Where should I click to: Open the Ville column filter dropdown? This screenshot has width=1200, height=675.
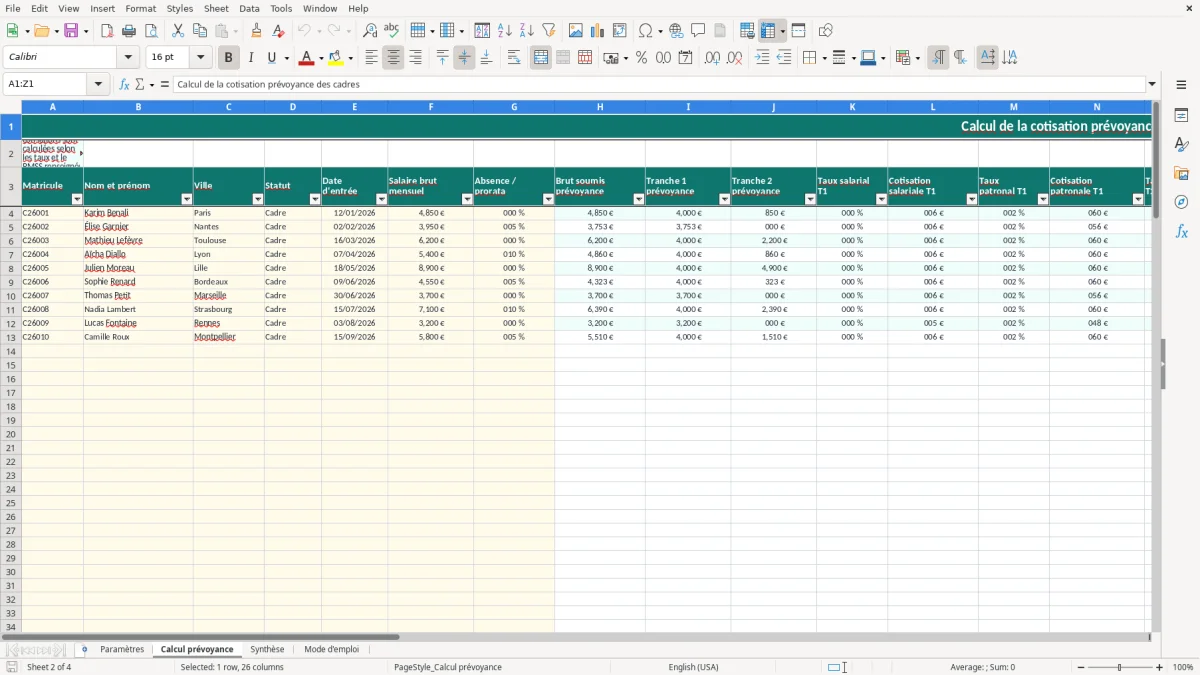point(257,199)
